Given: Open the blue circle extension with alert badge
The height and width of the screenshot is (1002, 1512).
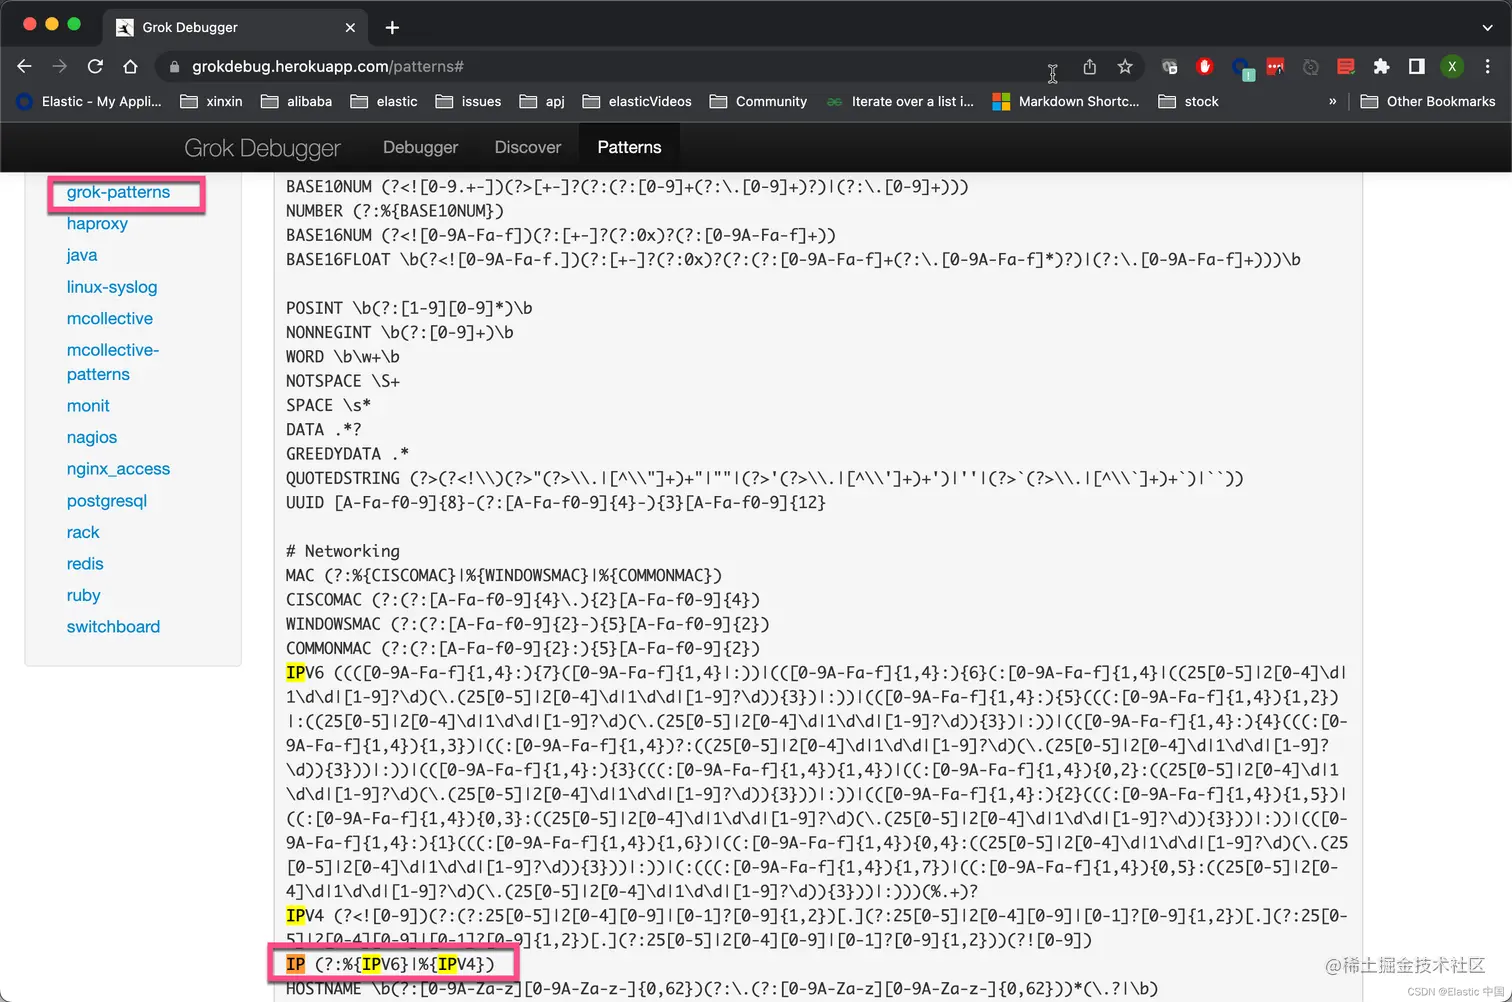Looking at the screenshot, I should [x=1242, y=67].
